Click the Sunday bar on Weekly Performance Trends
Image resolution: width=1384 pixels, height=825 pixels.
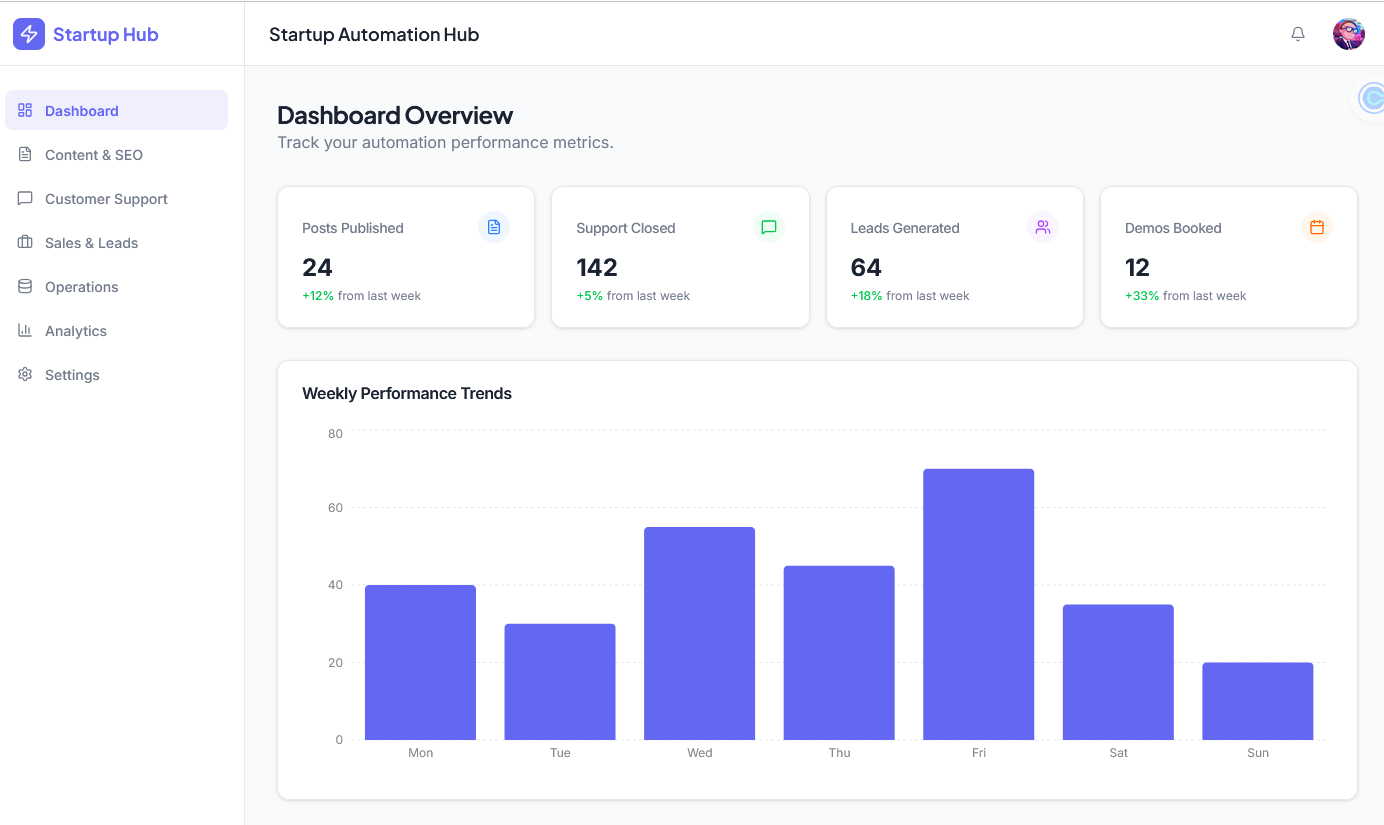[x=1257, y=700]
